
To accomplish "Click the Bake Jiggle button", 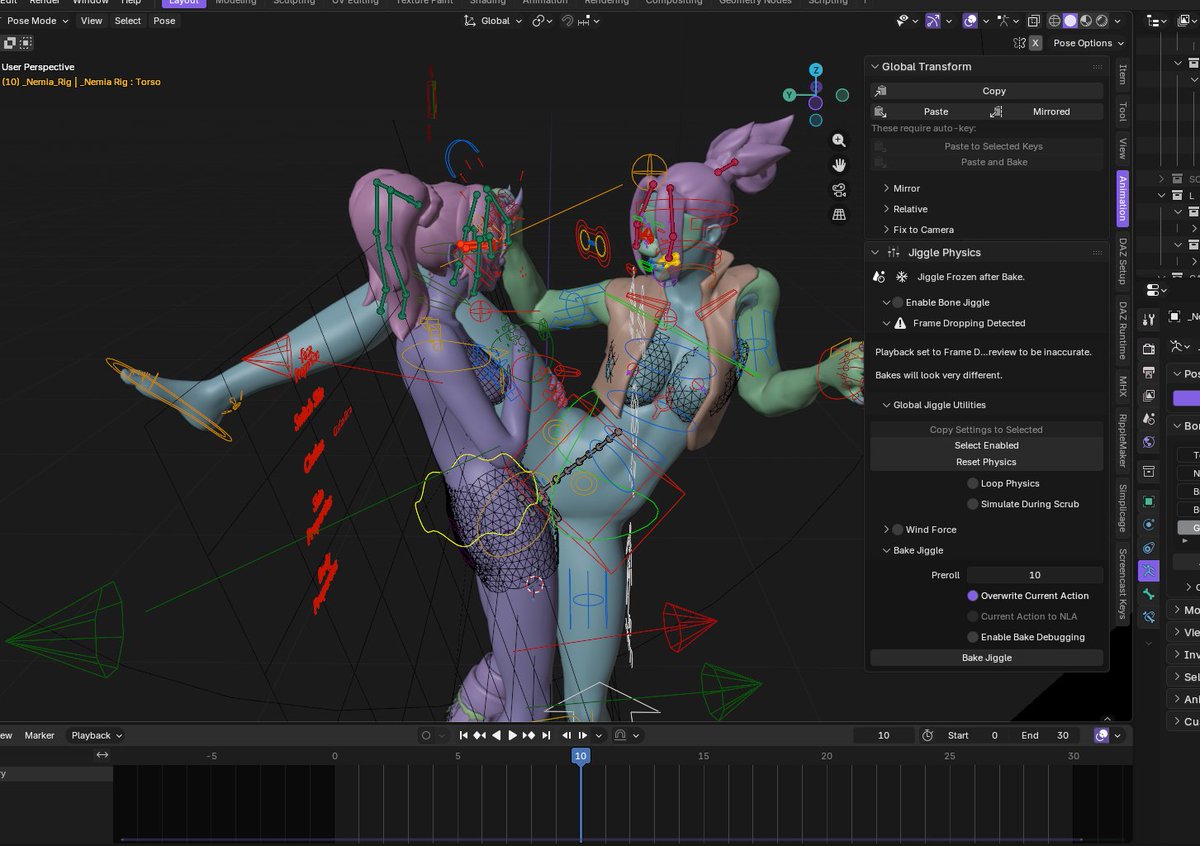I will coord(987,658).
